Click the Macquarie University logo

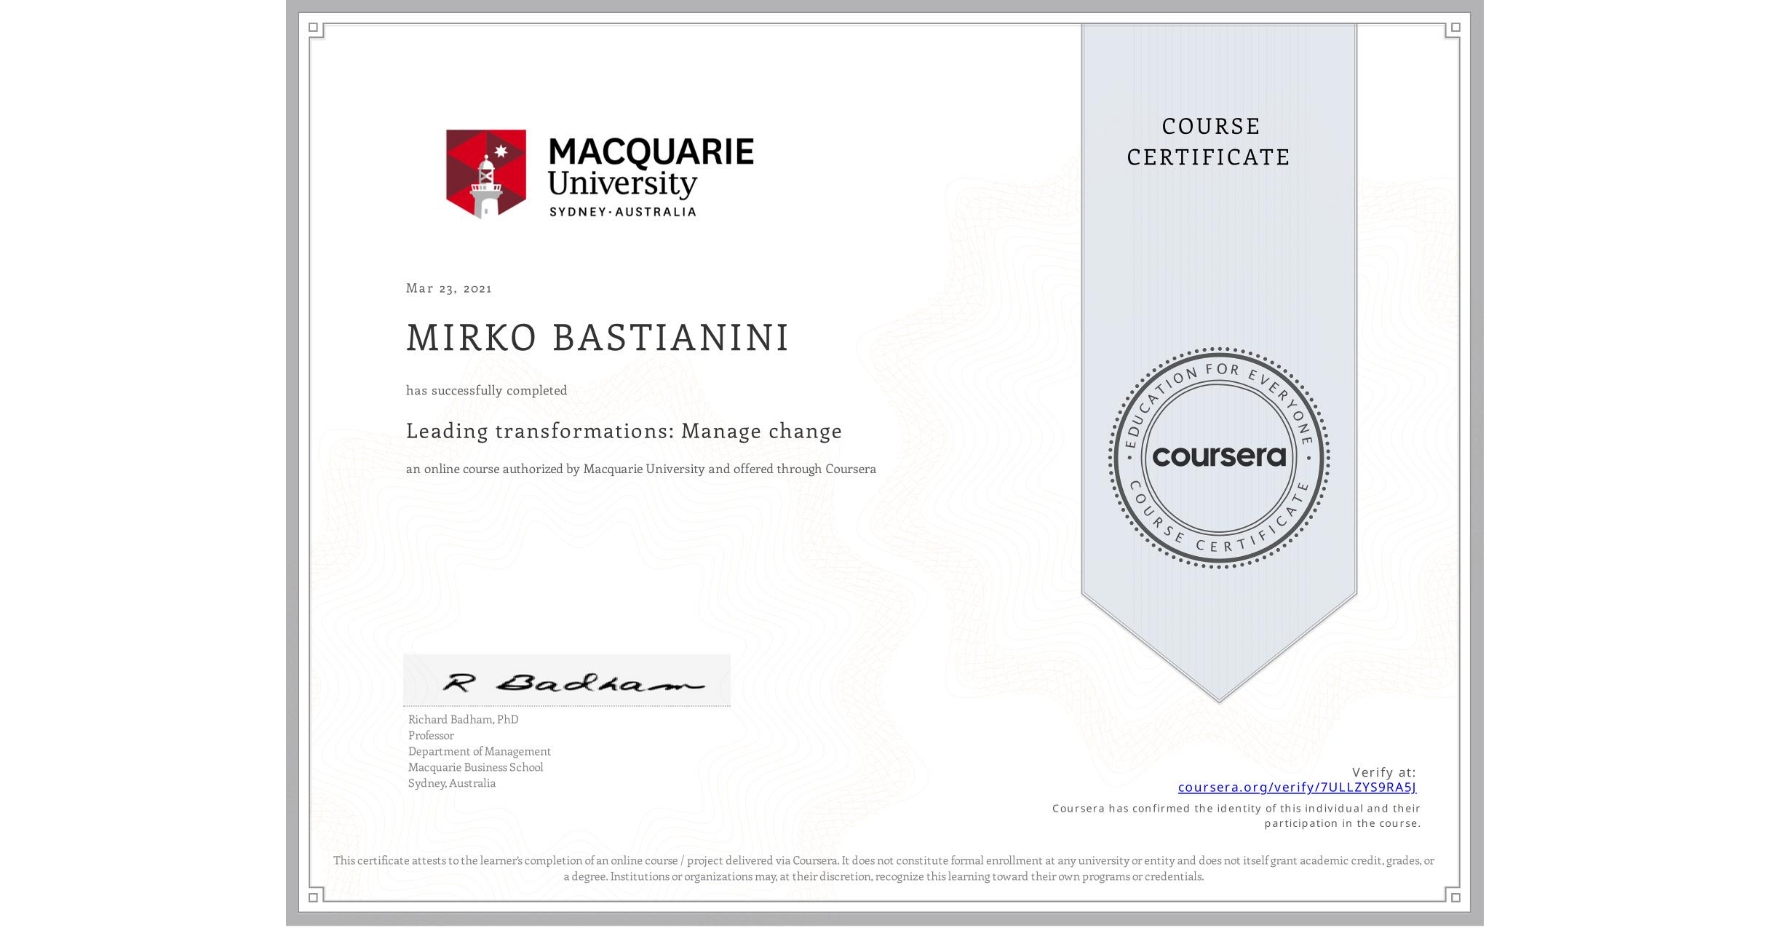click(598, 170)
